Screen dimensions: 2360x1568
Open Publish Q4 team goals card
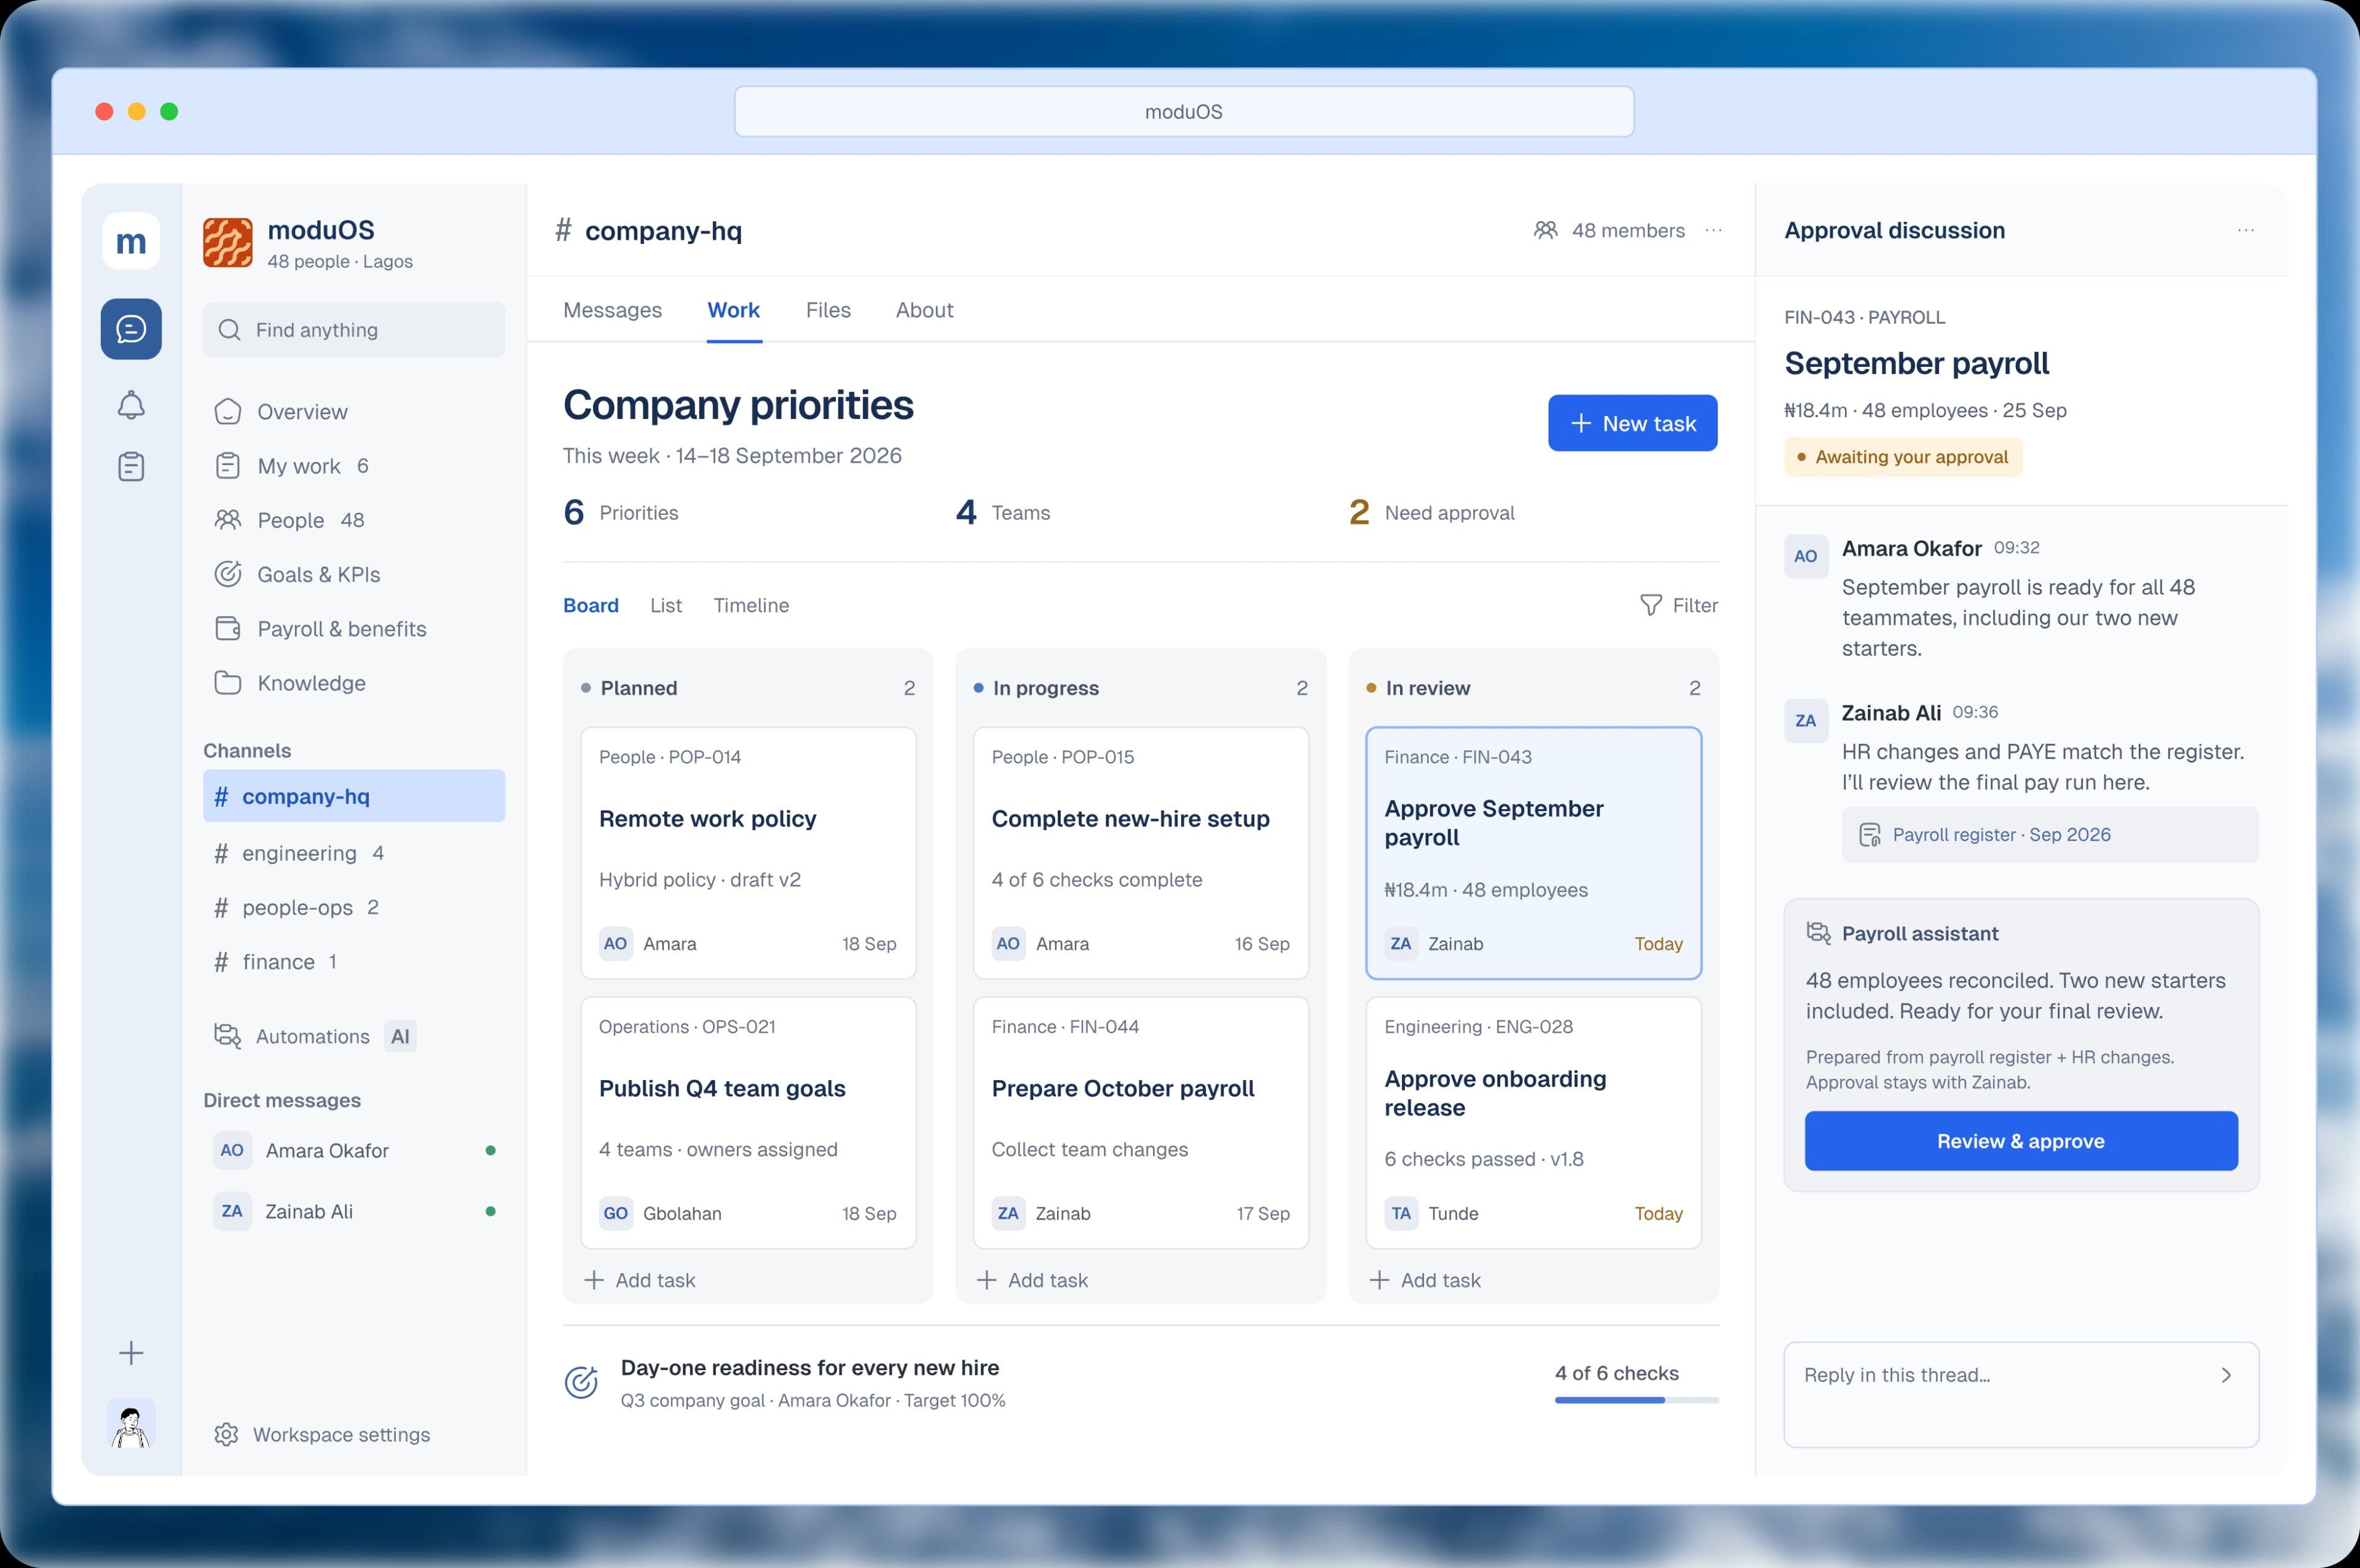pos(748,1122)
